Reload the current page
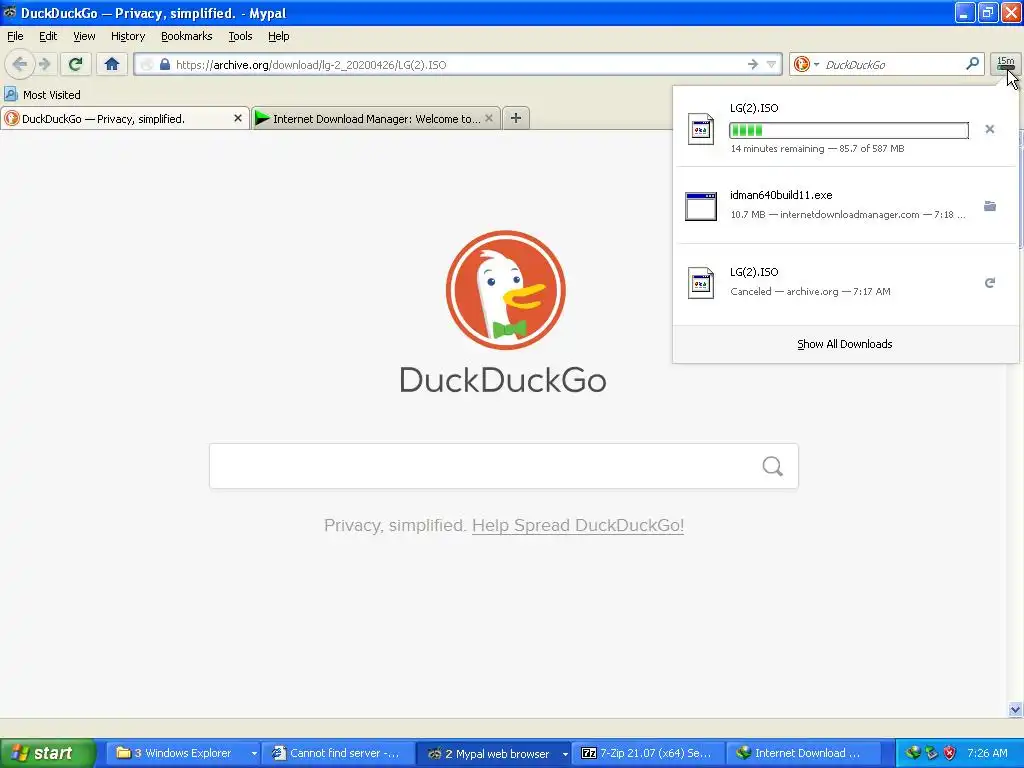The image size is (1024, 768). [76, 64]
